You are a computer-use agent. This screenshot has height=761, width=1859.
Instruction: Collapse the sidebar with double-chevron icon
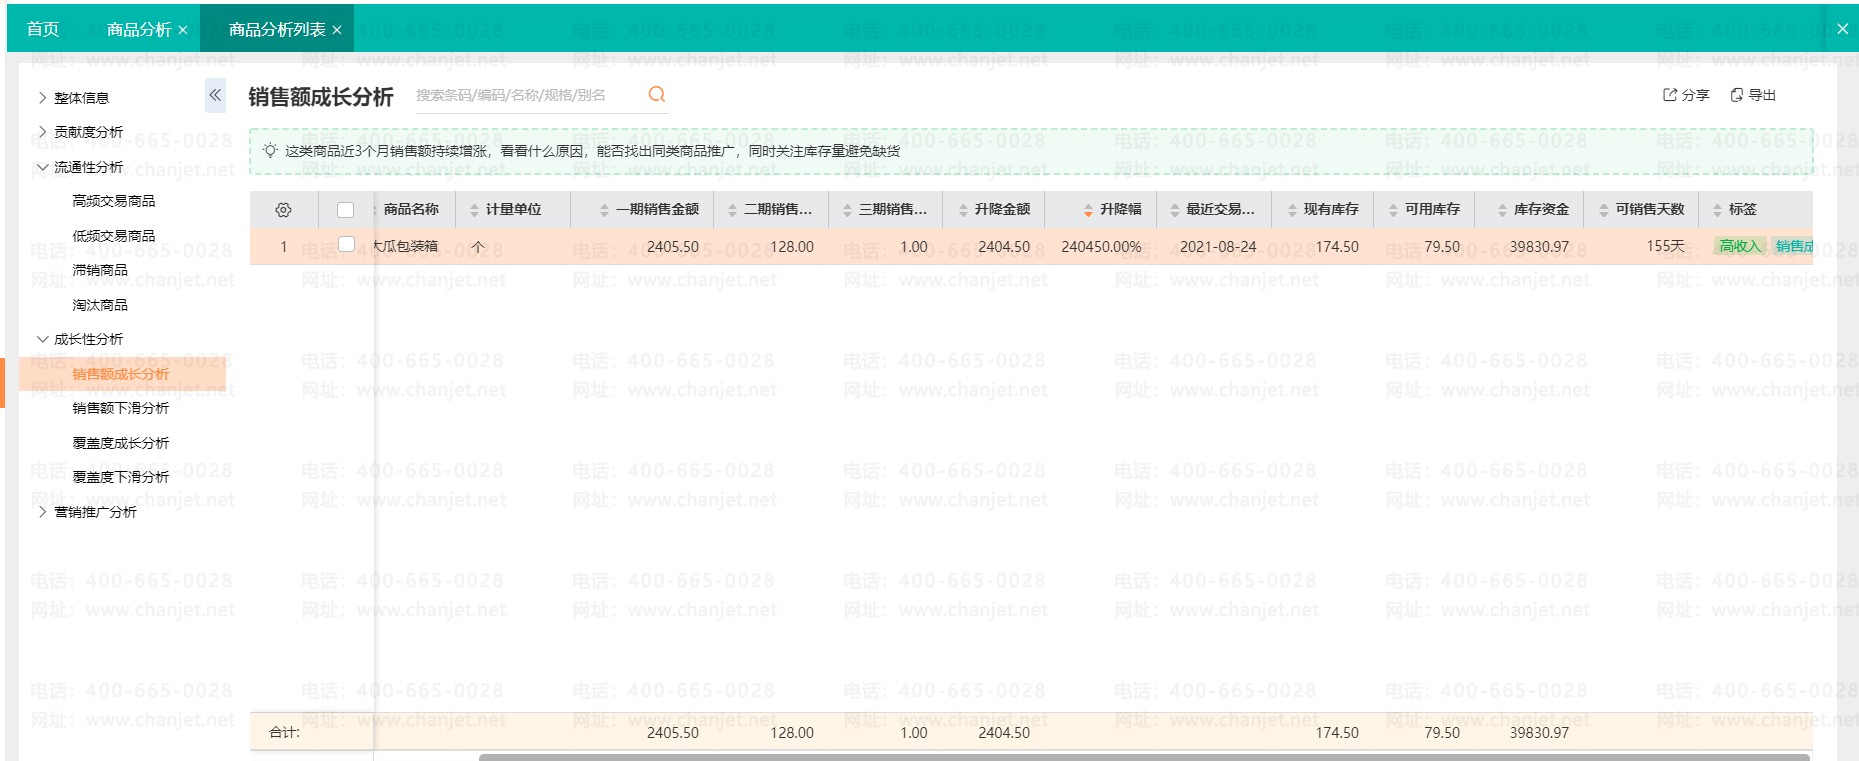[215, 96]
